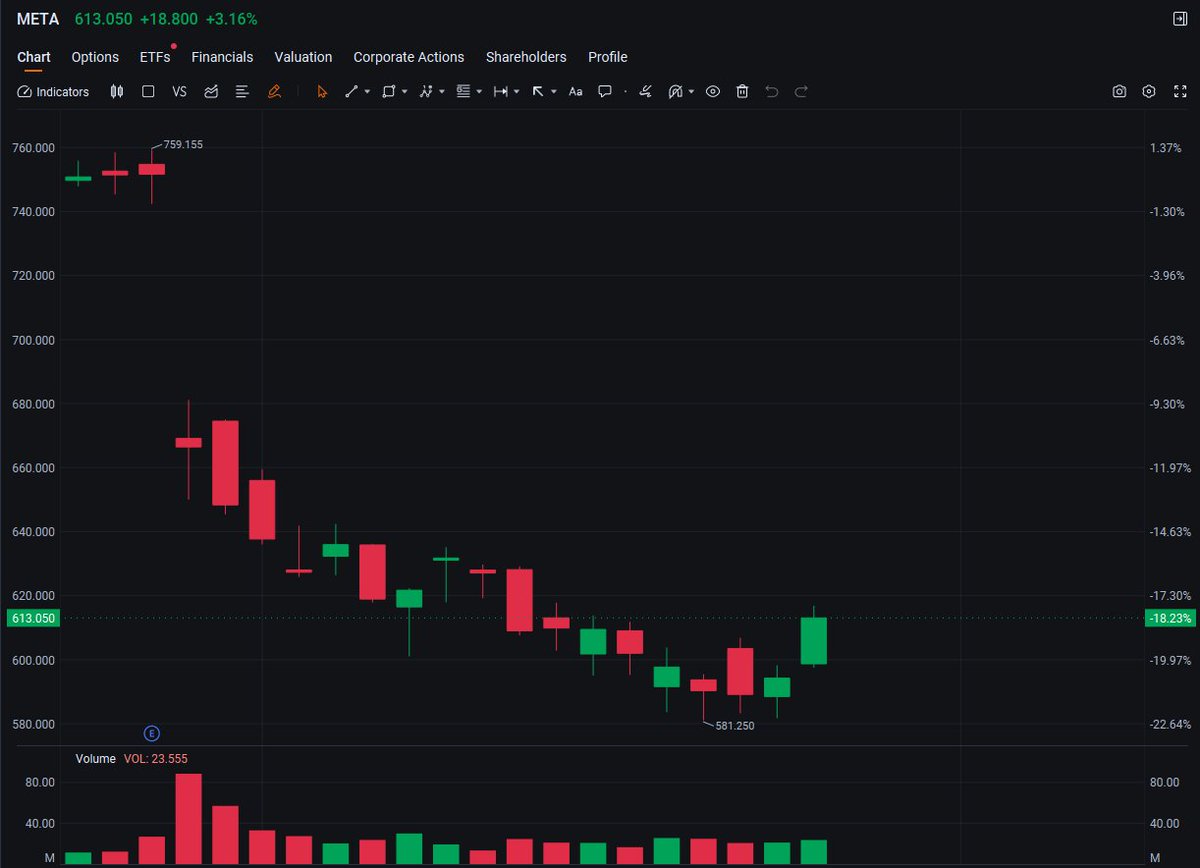Open the Valuation section
Viewport: 1200px width, 868px height.
coord(303,57)
